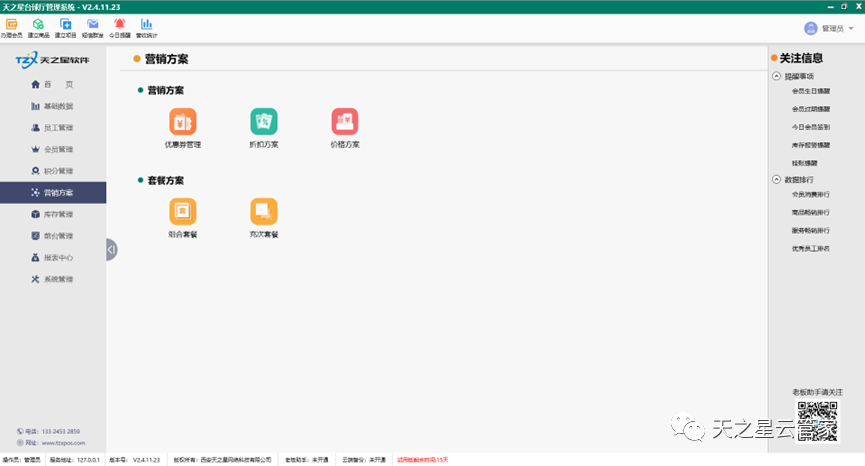The height and width of the screenshot is (466, 865).
Task: Open the 商品畅销排行 link
Action: [810, 212]
